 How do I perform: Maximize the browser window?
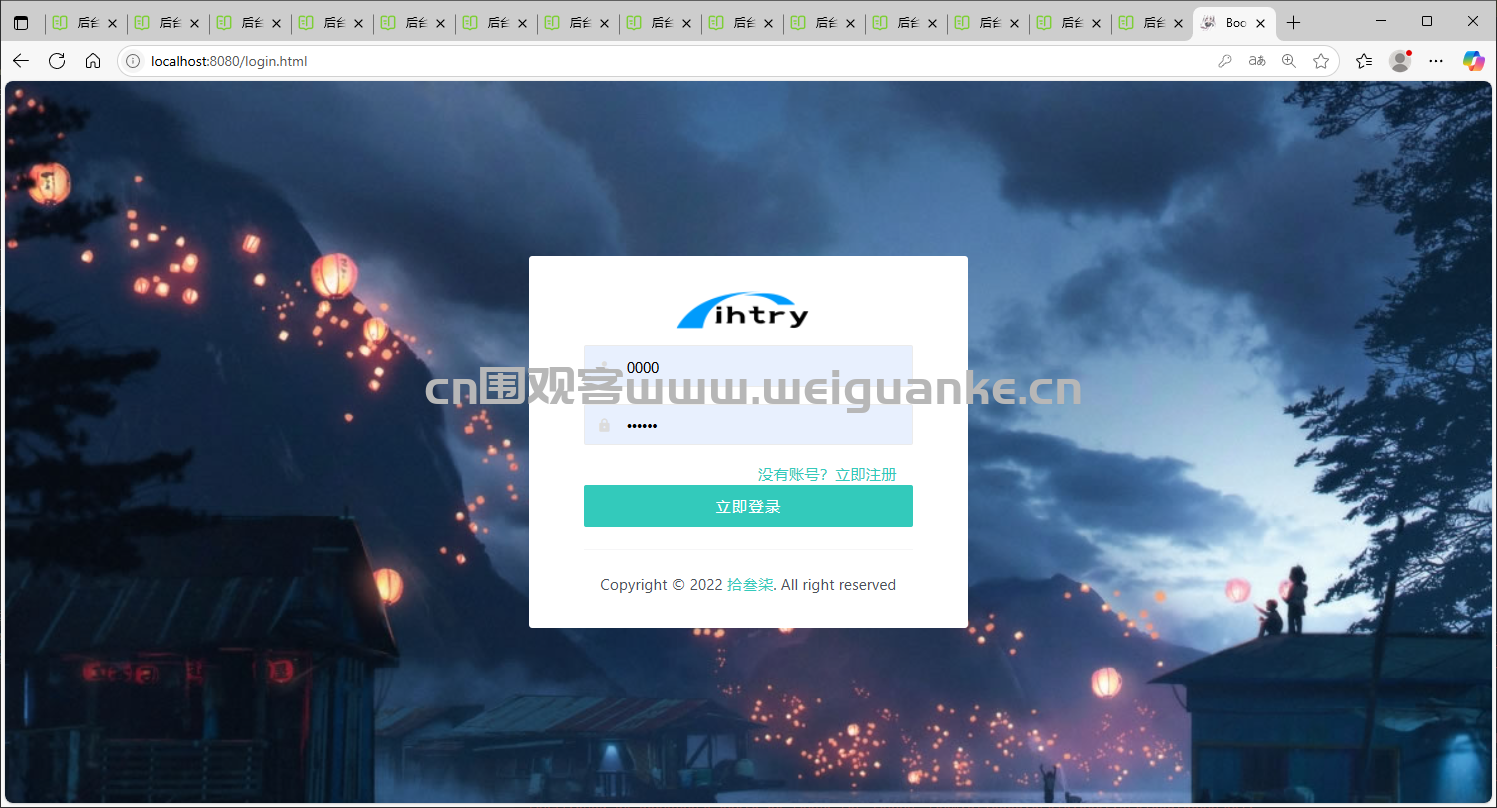(1427, 21)
